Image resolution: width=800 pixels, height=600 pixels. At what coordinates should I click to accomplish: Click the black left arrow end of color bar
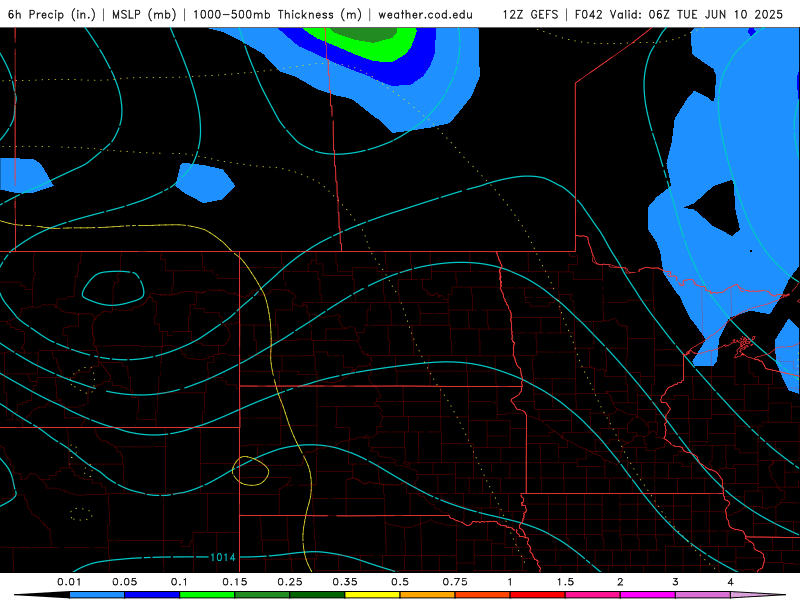42,595
